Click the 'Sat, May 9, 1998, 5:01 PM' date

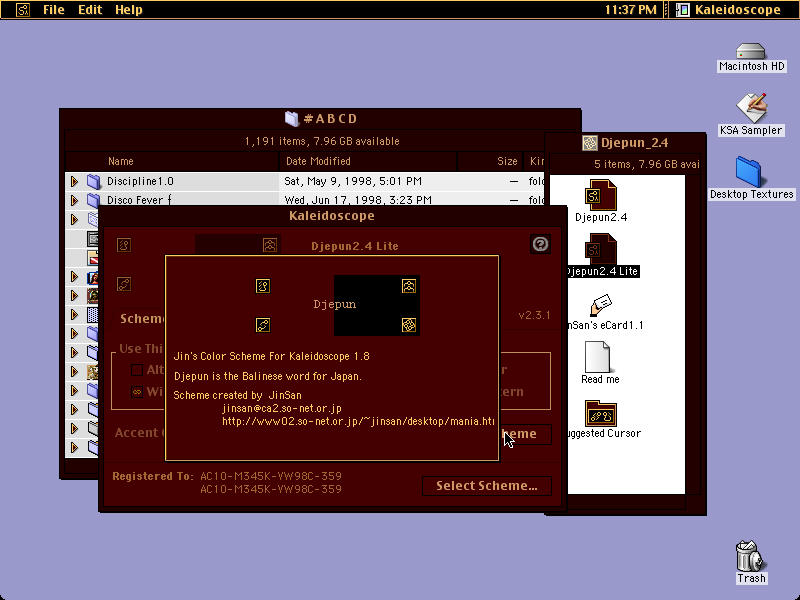click(x=353, y=181)
